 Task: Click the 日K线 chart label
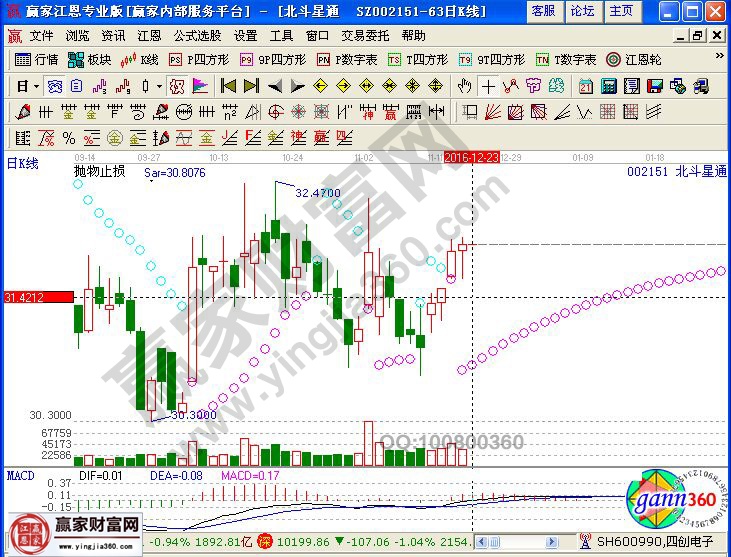22,164
